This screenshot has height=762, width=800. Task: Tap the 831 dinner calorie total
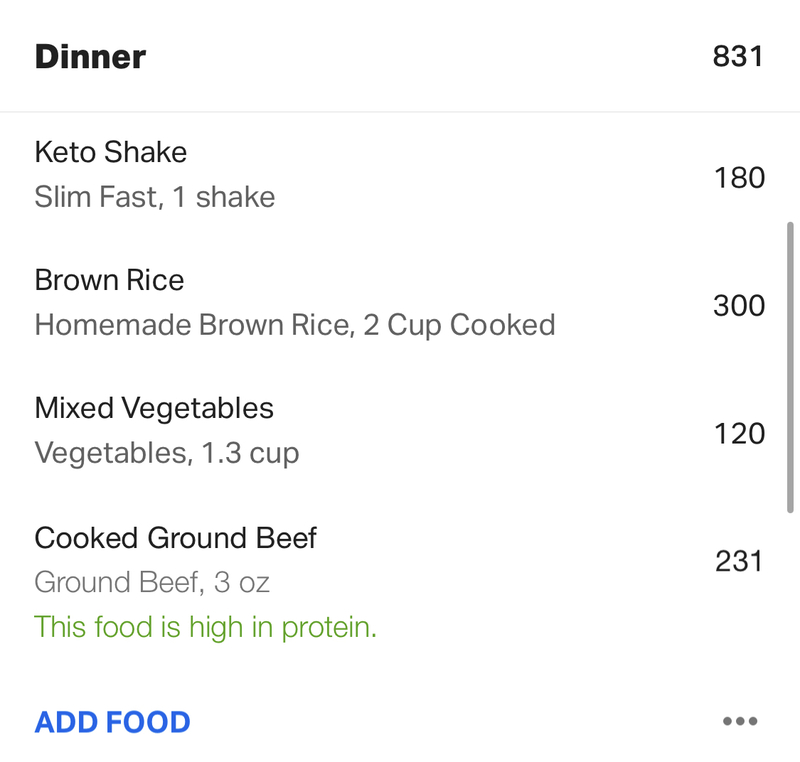click(738, 56)
